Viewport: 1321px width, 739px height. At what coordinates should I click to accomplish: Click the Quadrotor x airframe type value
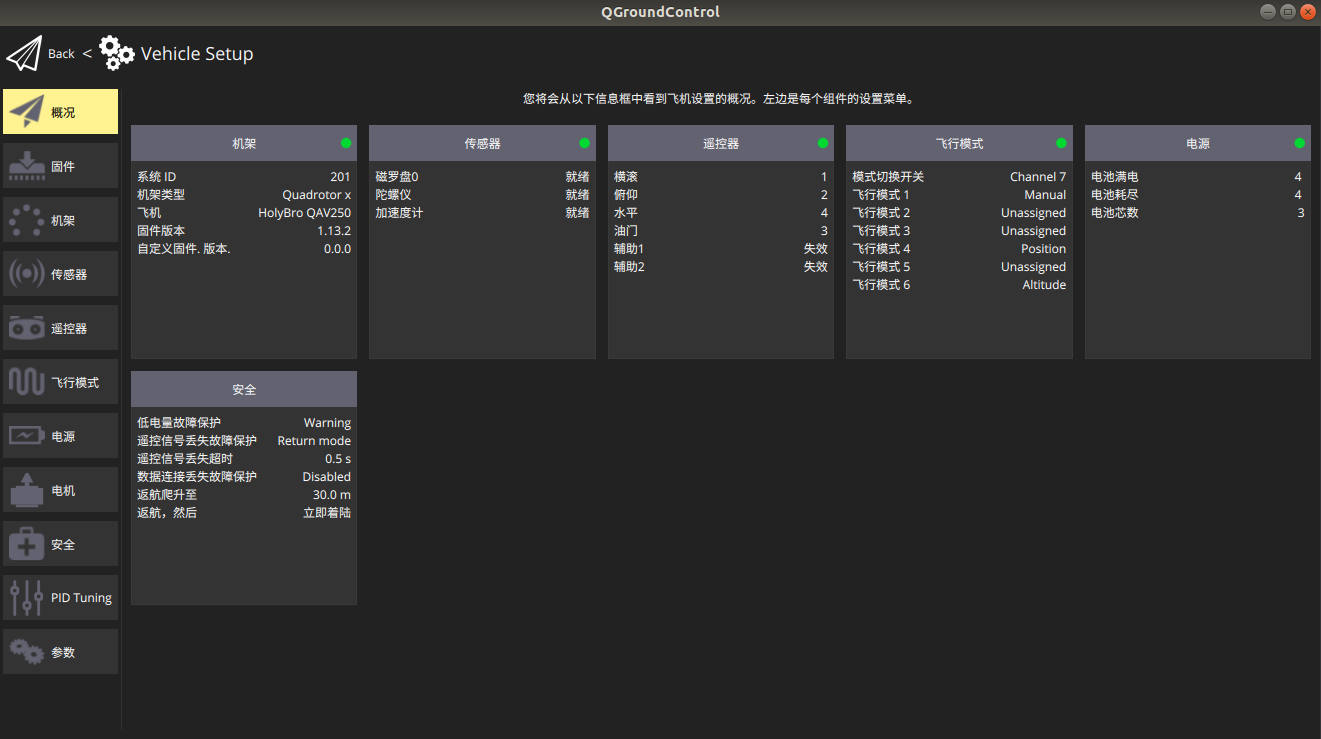click(317, 195)
